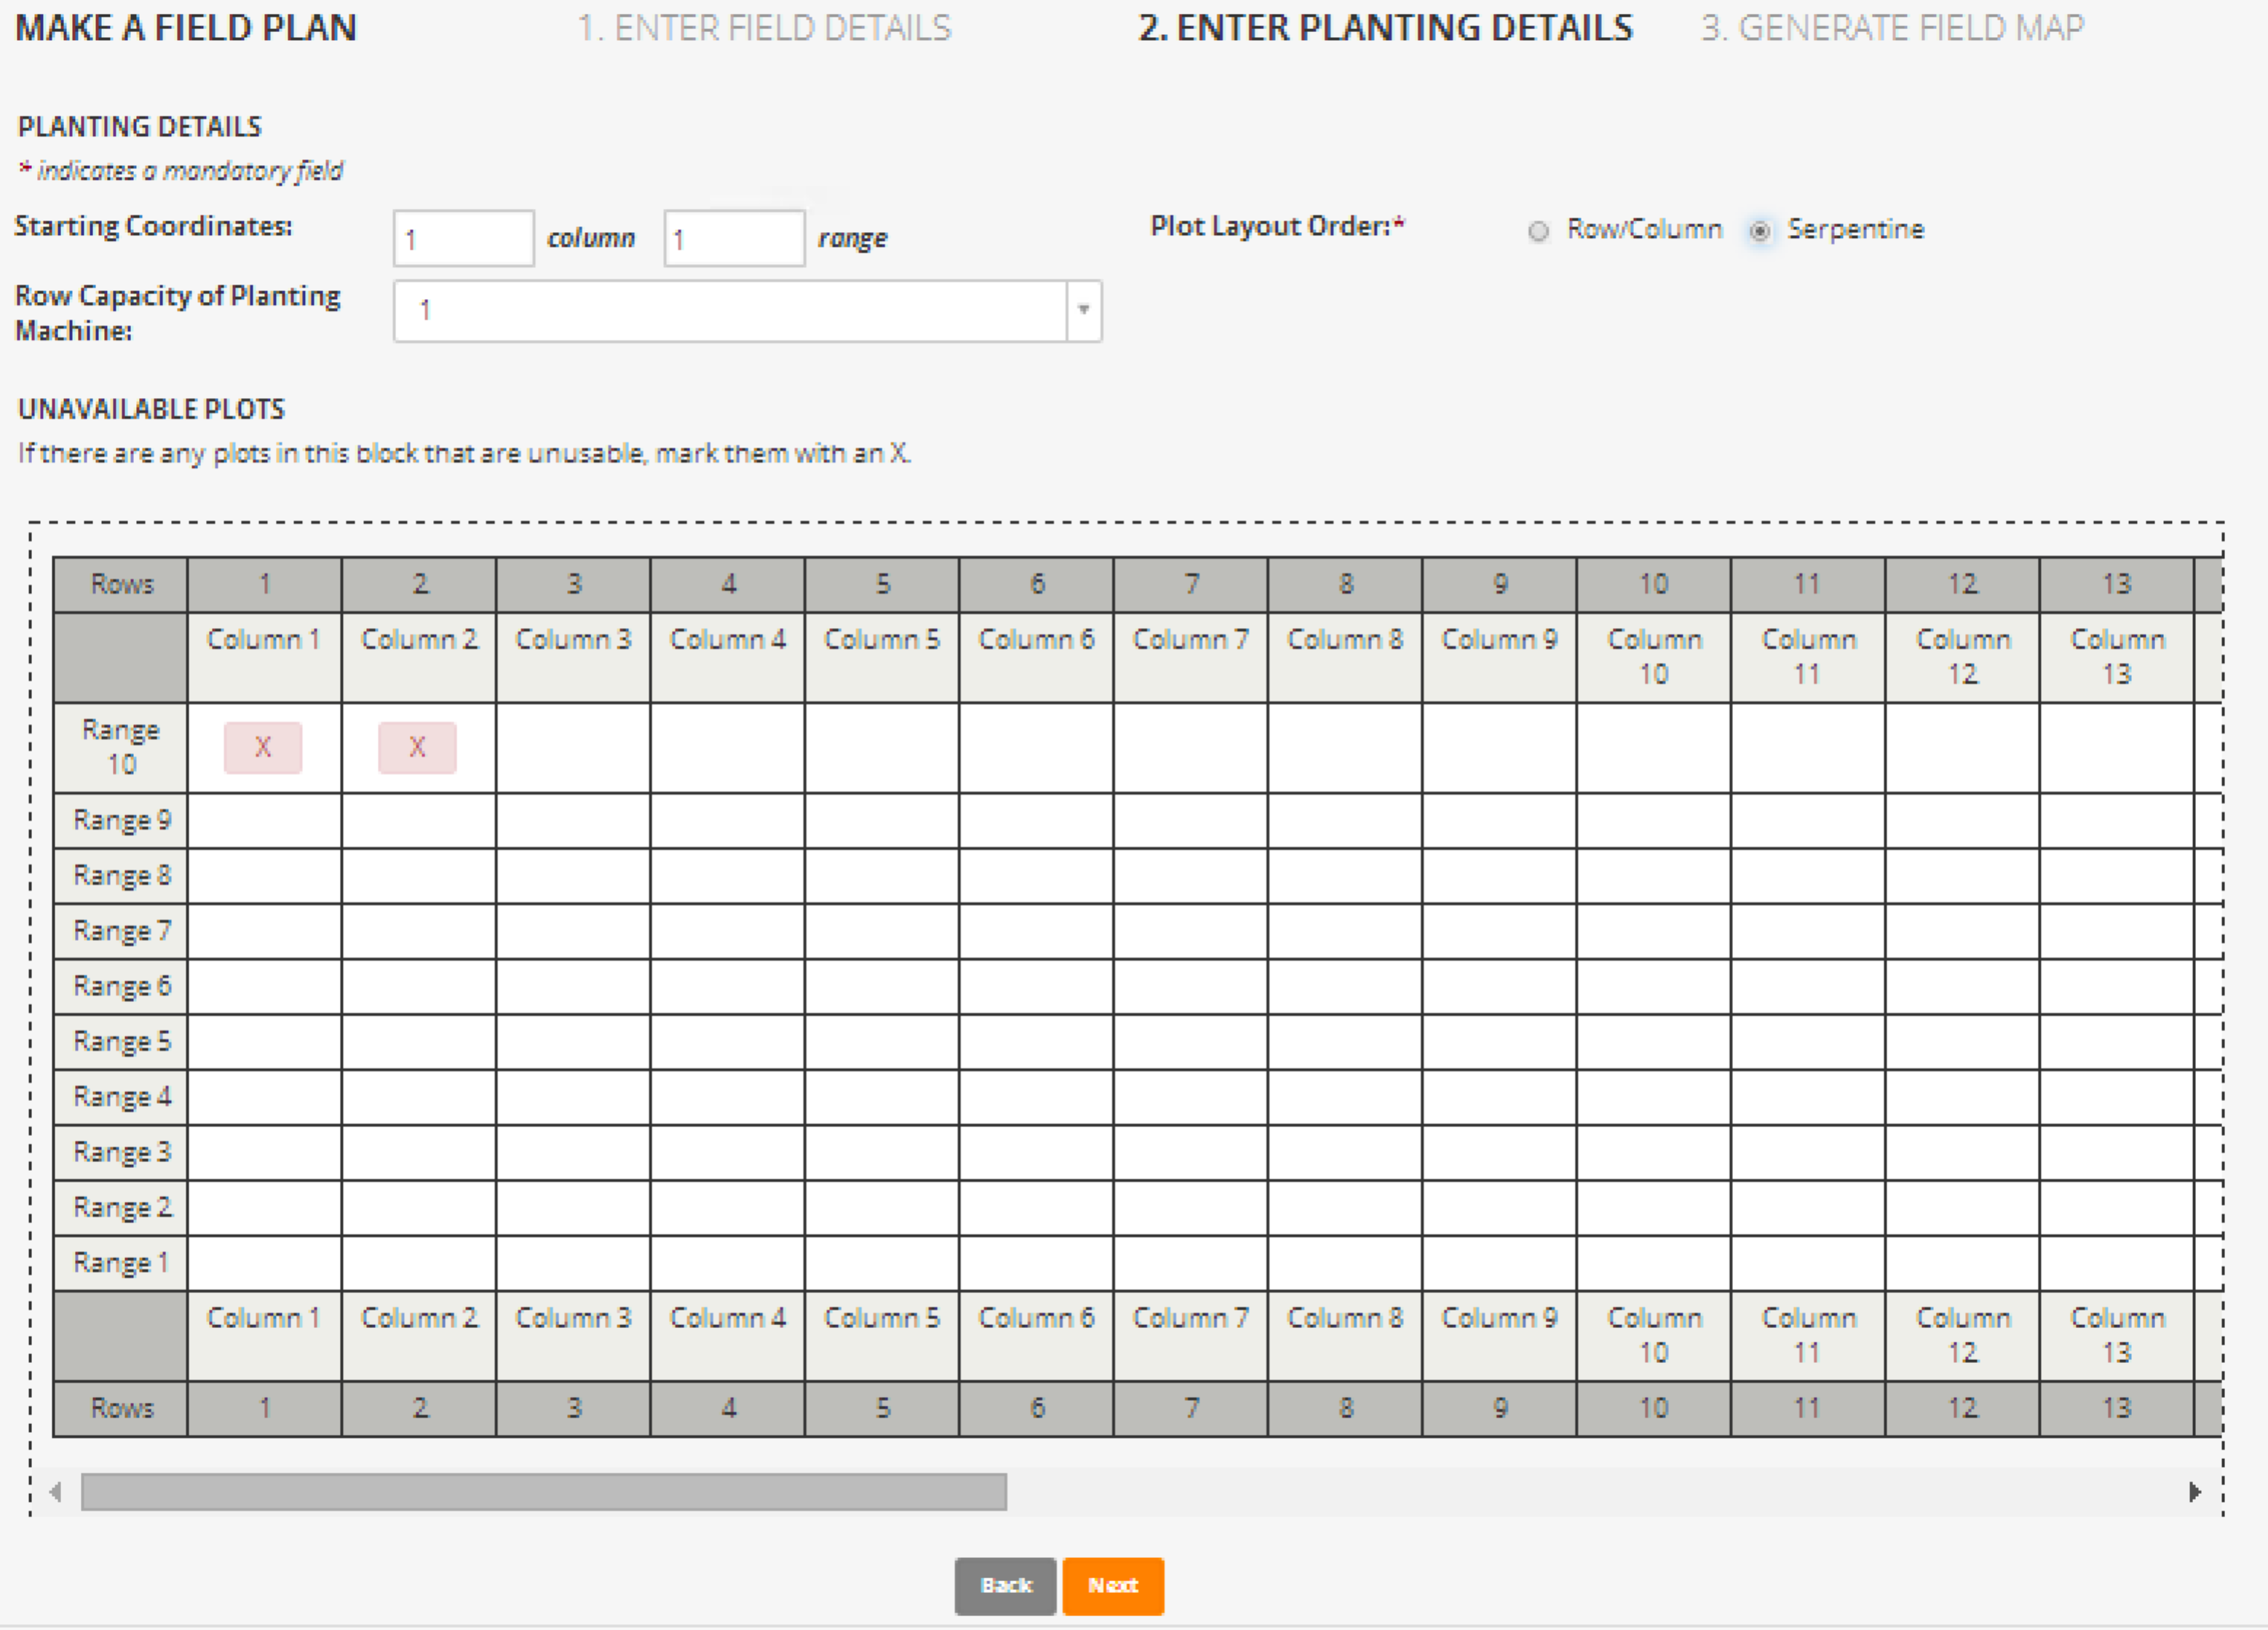Mark plot at Range 8 Column 9 unavailable
Viewport: 2268px width, 1630px height.
point(1499,876)
